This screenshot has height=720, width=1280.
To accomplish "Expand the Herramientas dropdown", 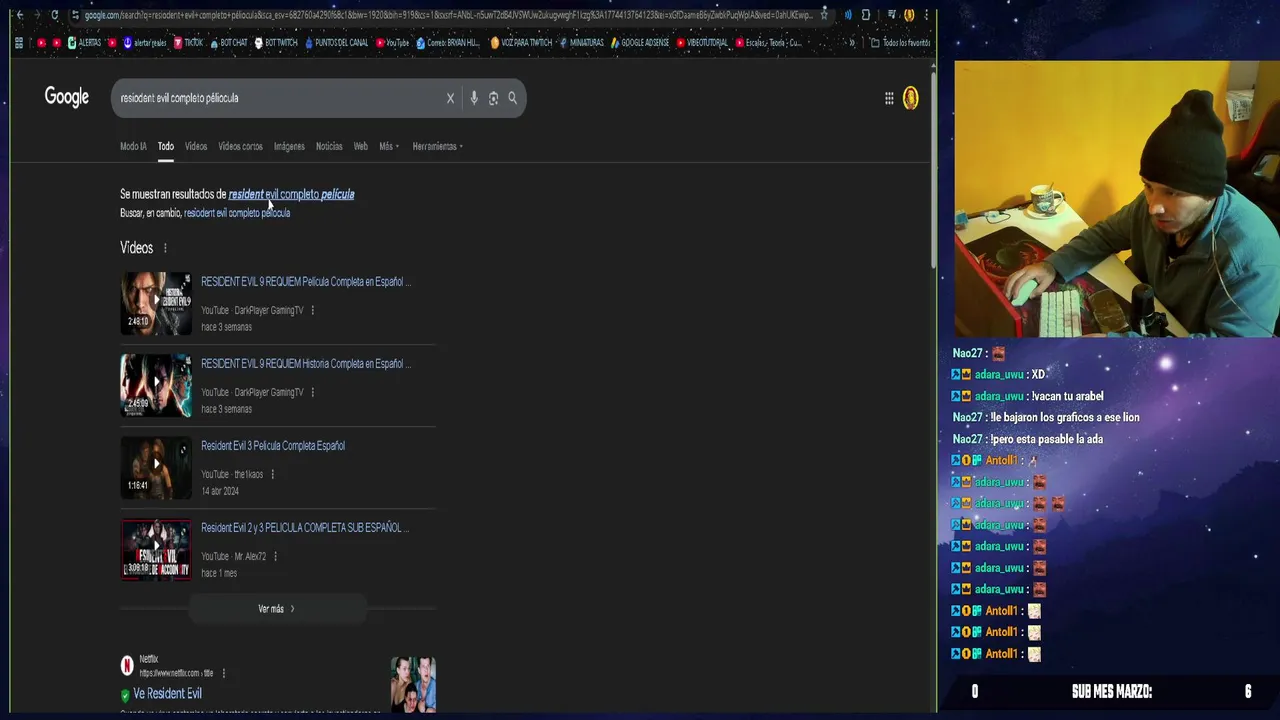I will pyautogui.click(x=437, y=146).
